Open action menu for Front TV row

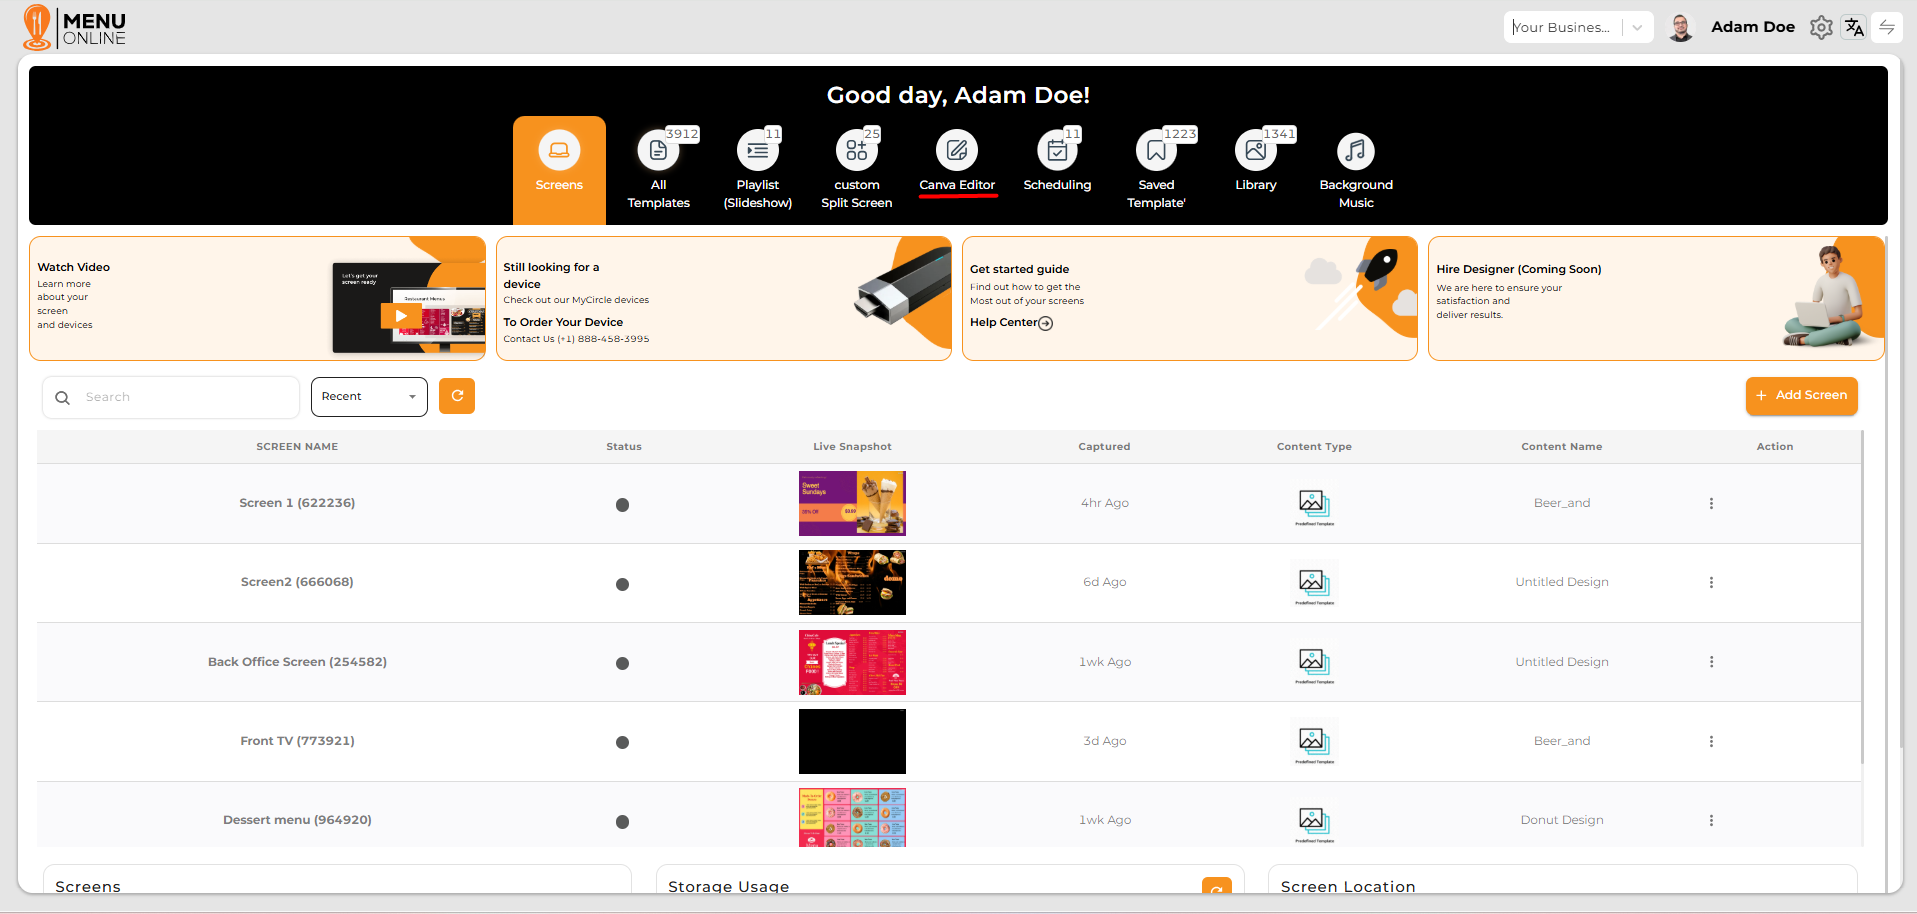point(1711,742)
